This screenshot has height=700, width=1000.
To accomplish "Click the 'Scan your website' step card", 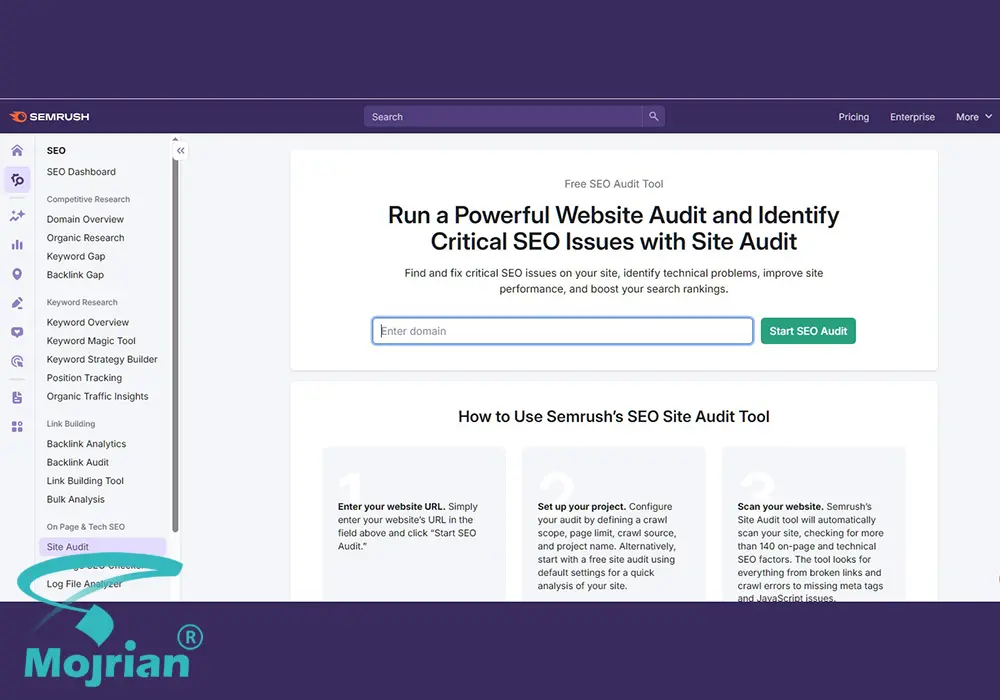I will [813, 524].
